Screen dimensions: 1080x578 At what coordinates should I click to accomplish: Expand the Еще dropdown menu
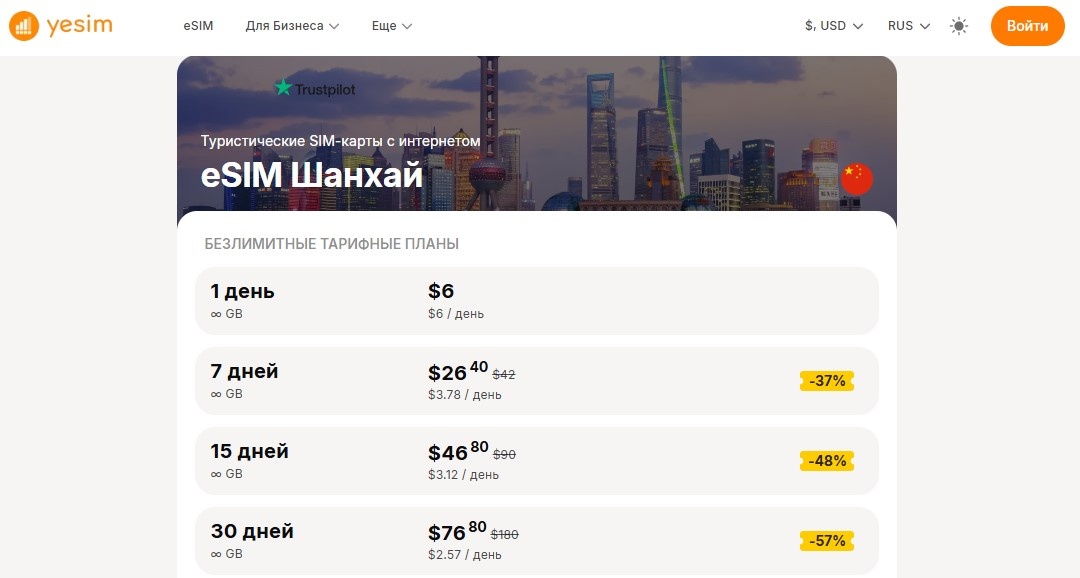pos(391,25)
